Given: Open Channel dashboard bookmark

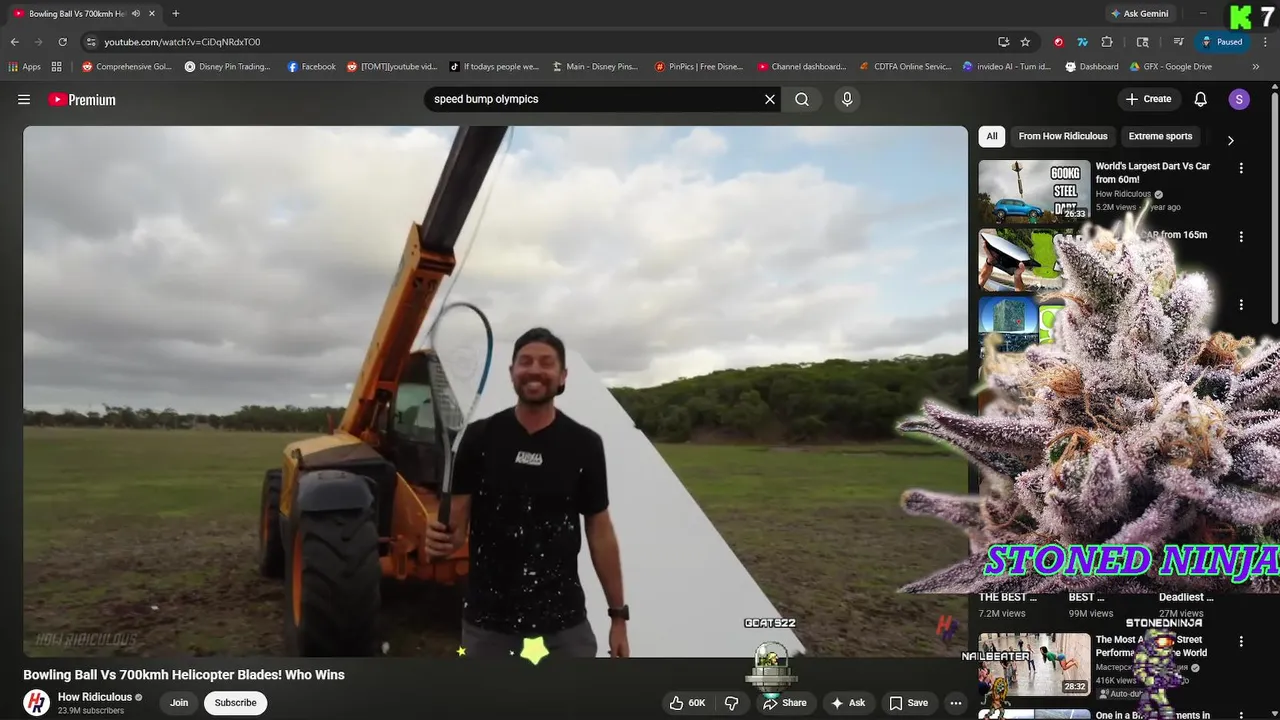Looking at the screenshot, I should point(802,67).
